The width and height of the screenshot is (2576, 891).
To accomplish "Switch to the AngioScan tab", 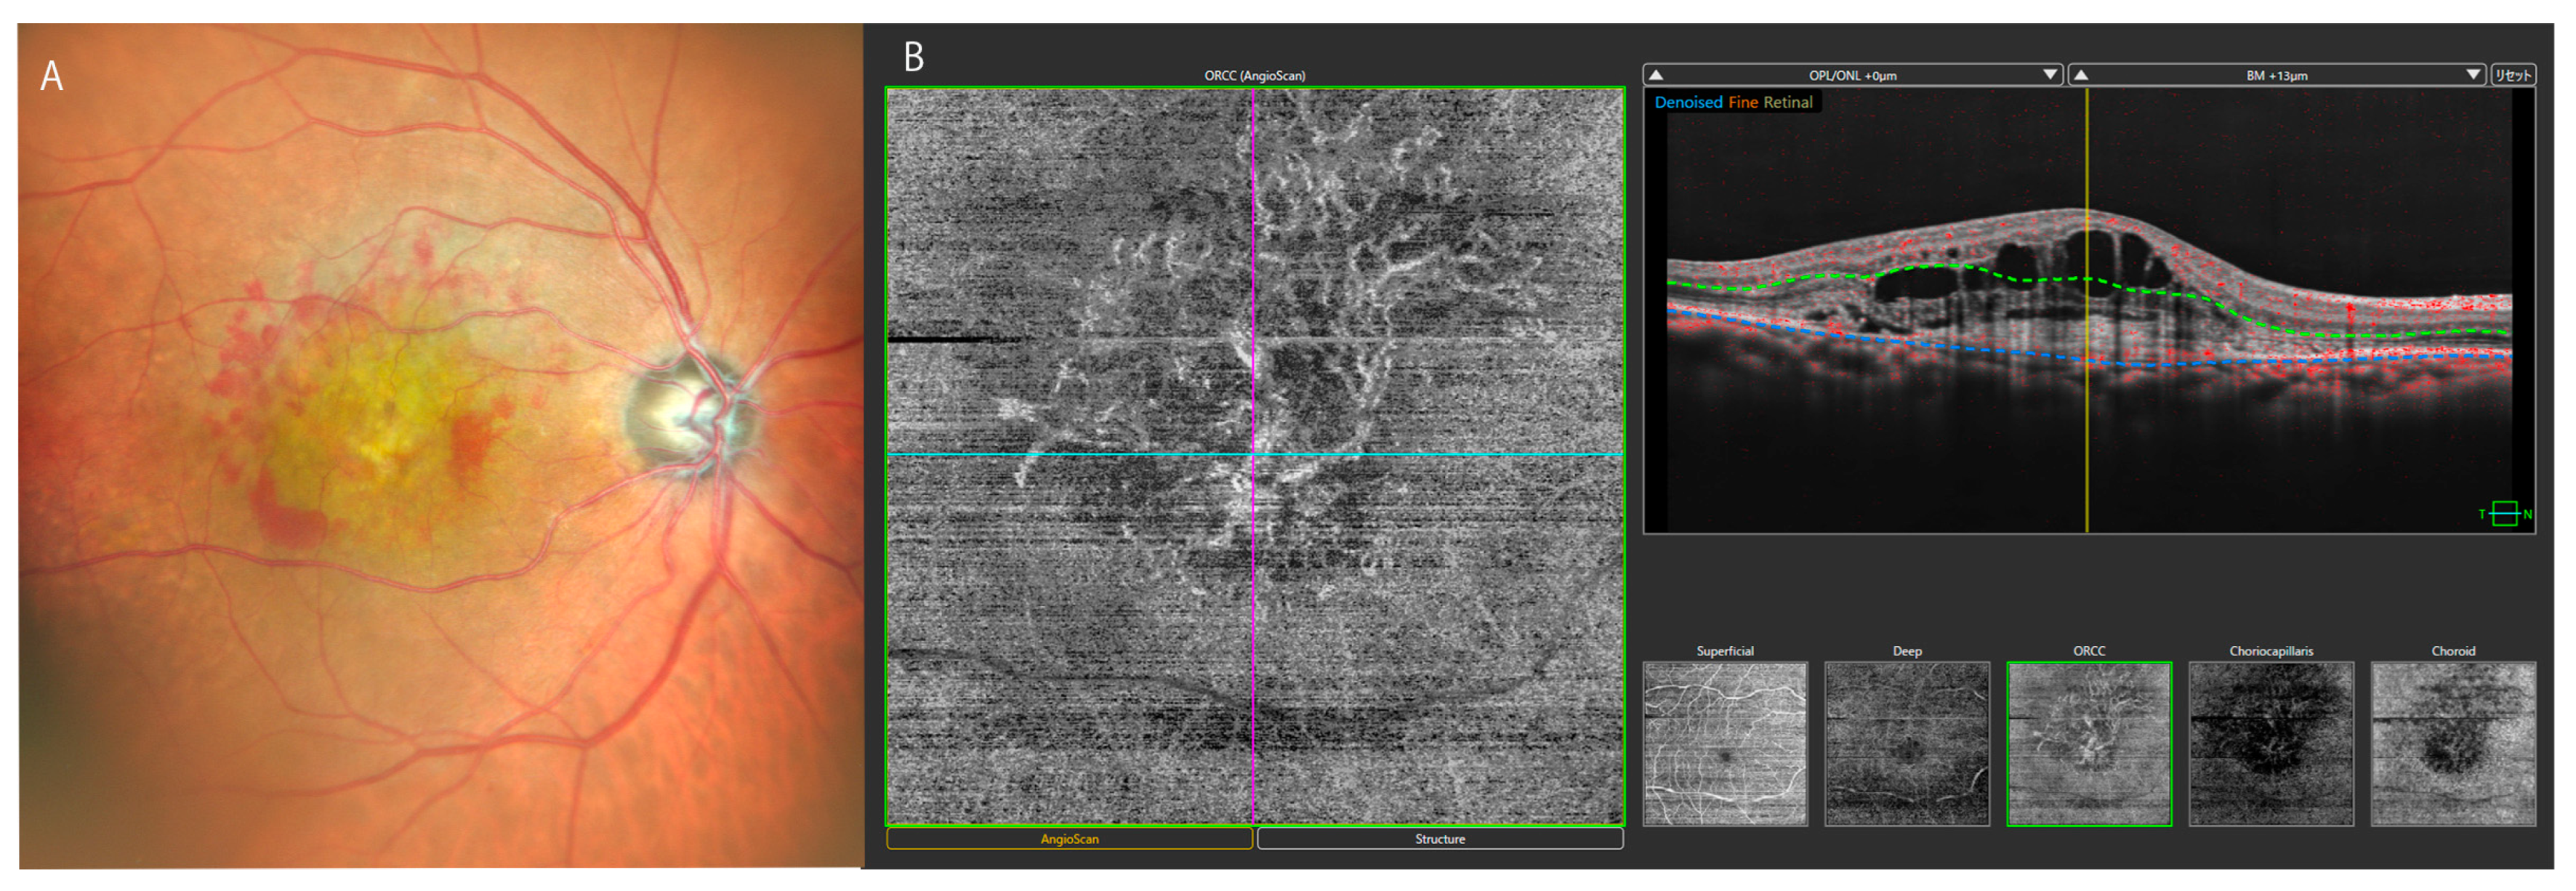I will [x=1069, y=839].
